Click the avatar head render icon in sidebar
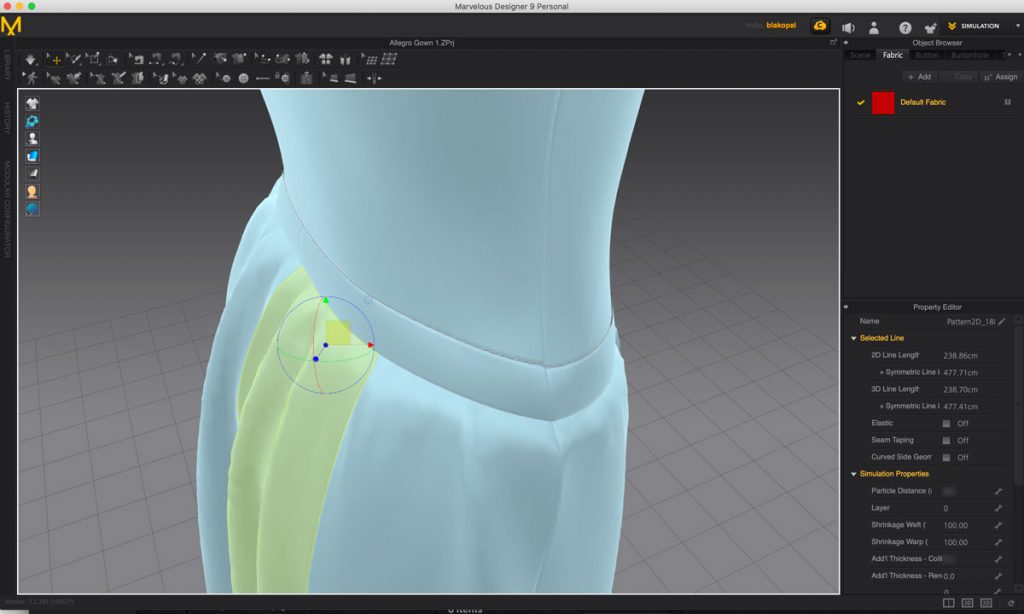The image size is (1024, 614). [32, 191]
